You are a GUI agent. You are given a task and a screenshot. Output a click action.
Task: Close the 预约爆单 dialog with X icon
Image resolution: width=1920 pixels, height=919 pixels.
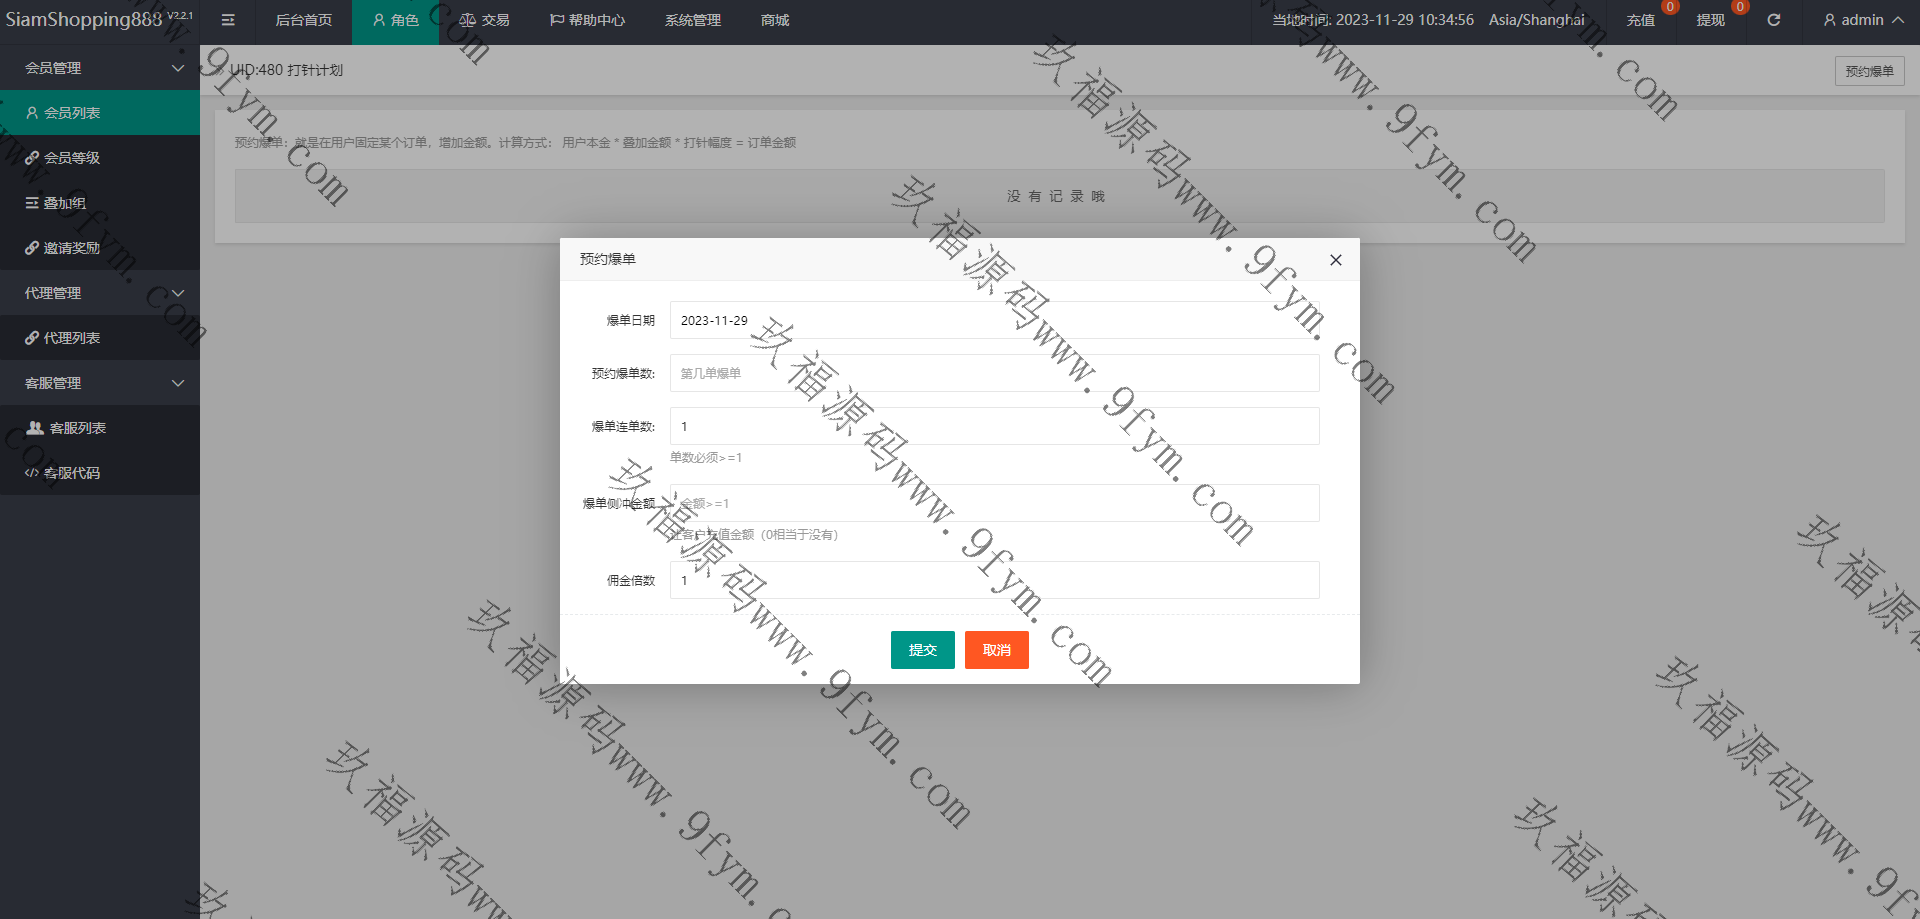pos(1335,260)
